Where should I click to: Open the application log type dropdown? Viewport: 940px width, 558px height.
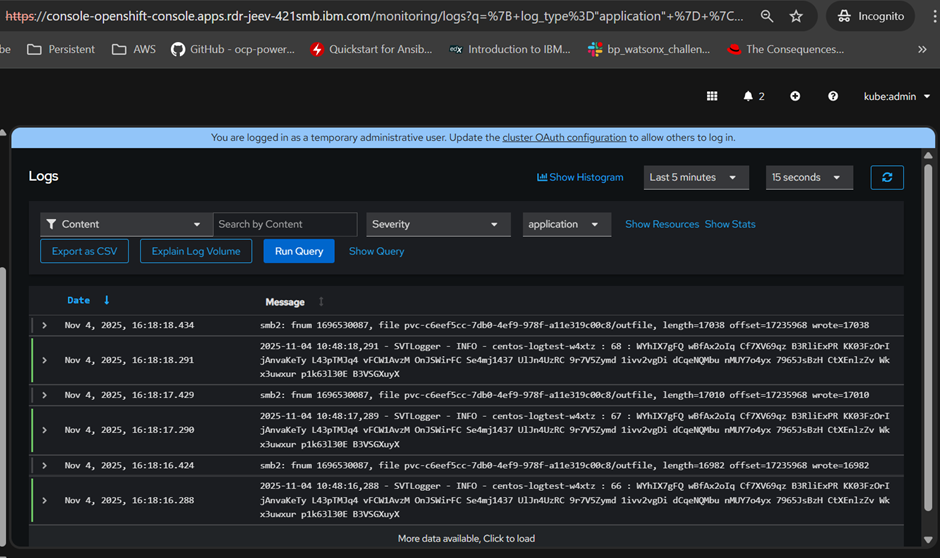click(566, 224)
